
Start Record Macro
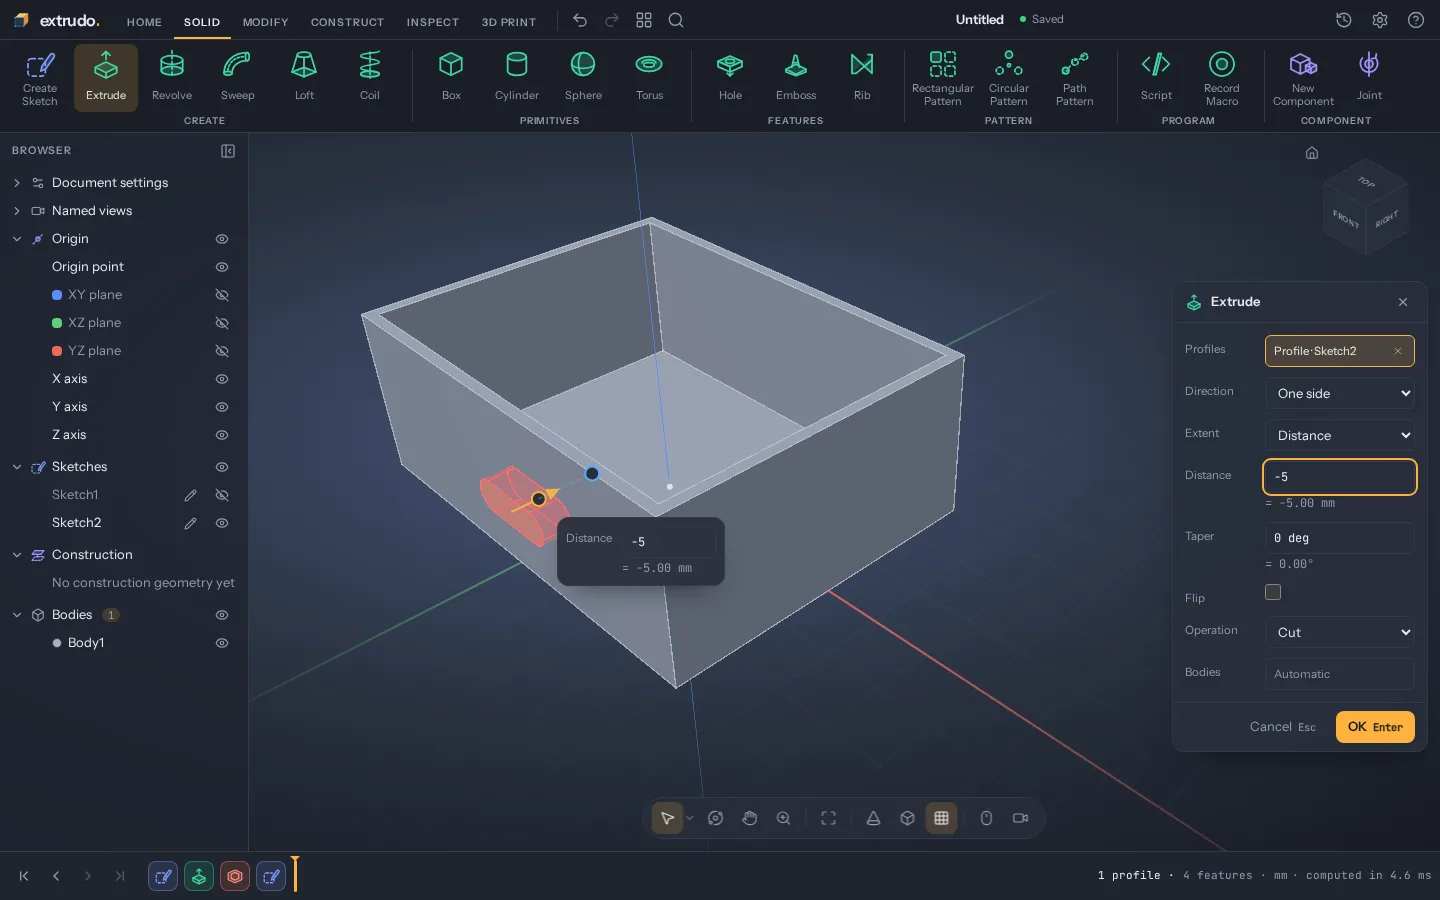point(1222,77)
